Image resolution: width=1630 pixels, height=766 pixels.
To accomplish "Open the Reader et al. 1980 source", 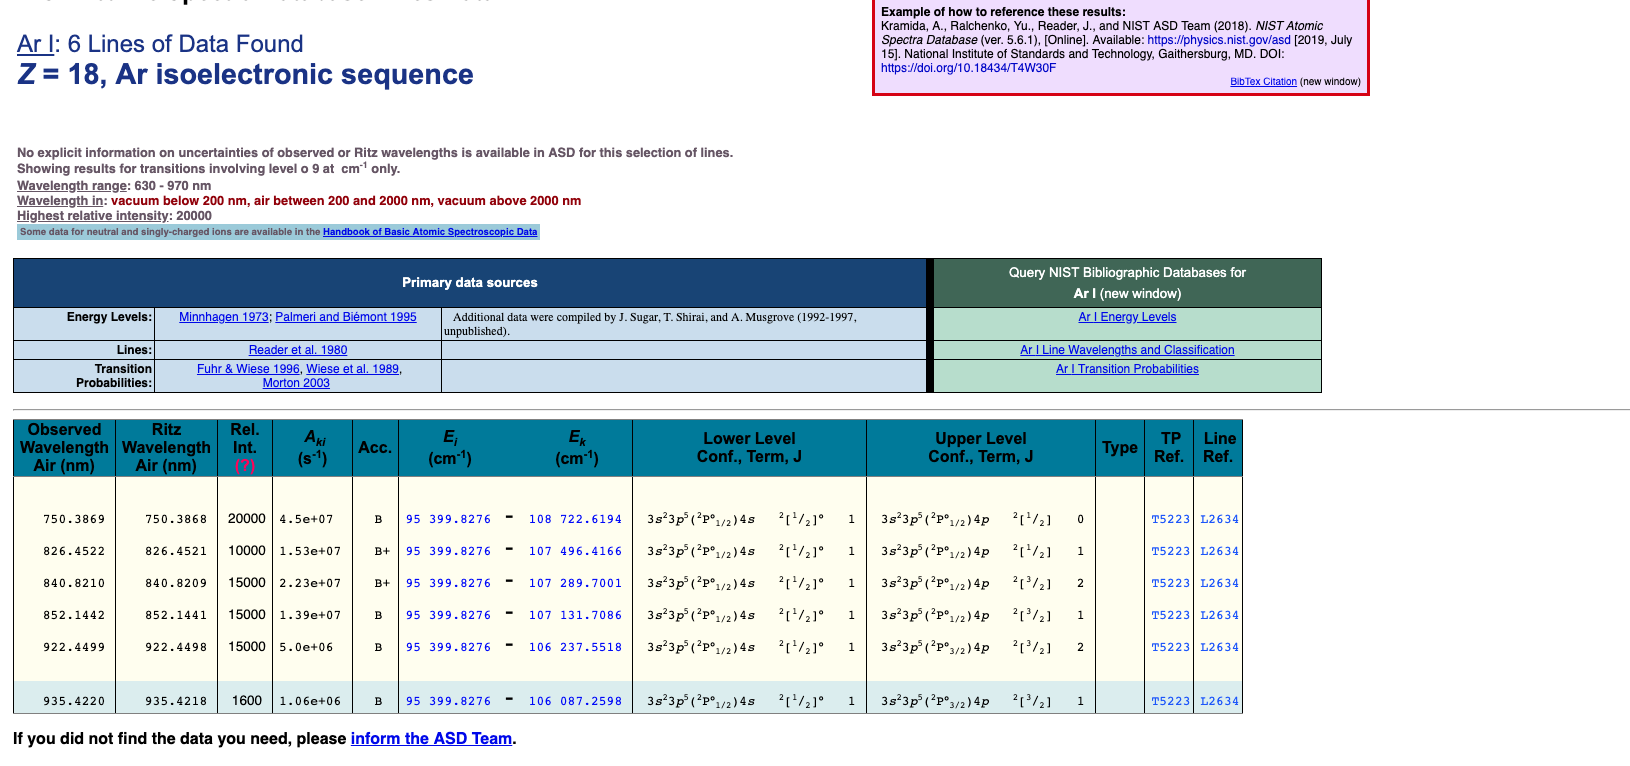I will coord(298,350).
